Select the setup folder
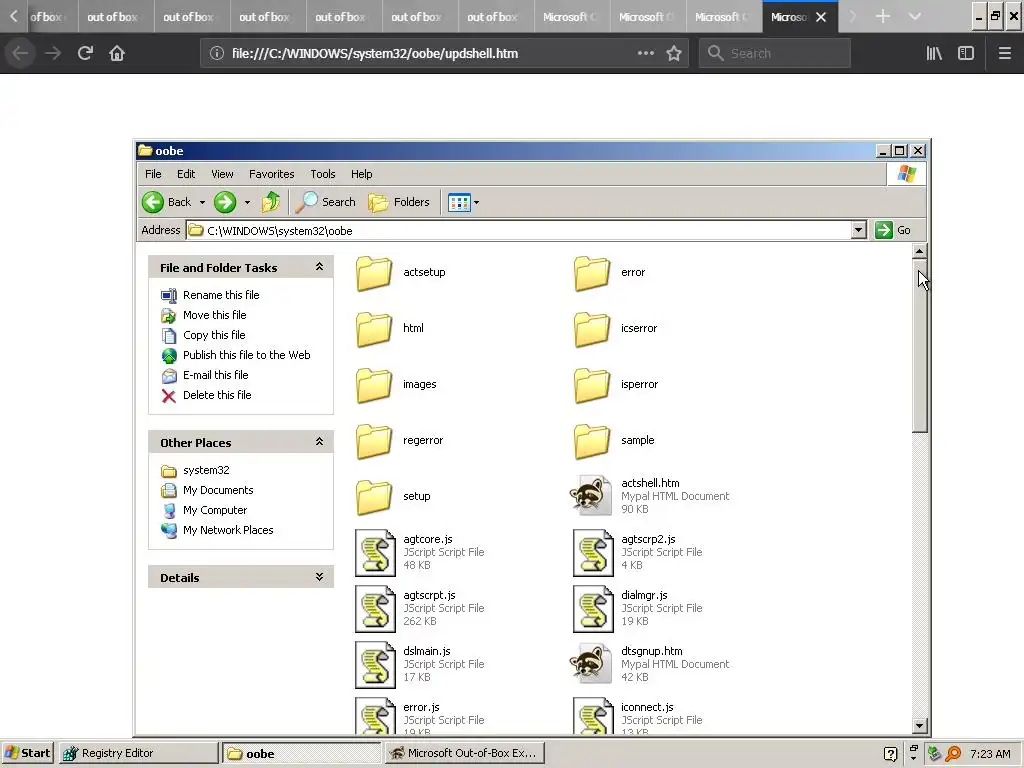This screenshot has width=1024, height=768. 393,497
